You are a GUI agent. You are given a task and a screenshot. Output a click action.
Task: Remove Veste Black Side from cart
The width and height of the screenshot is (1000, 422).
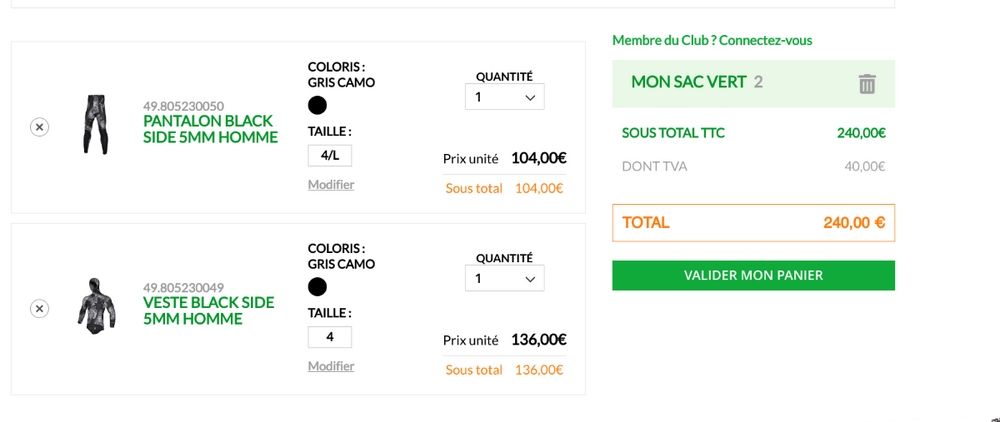click(x=40, y=309)
